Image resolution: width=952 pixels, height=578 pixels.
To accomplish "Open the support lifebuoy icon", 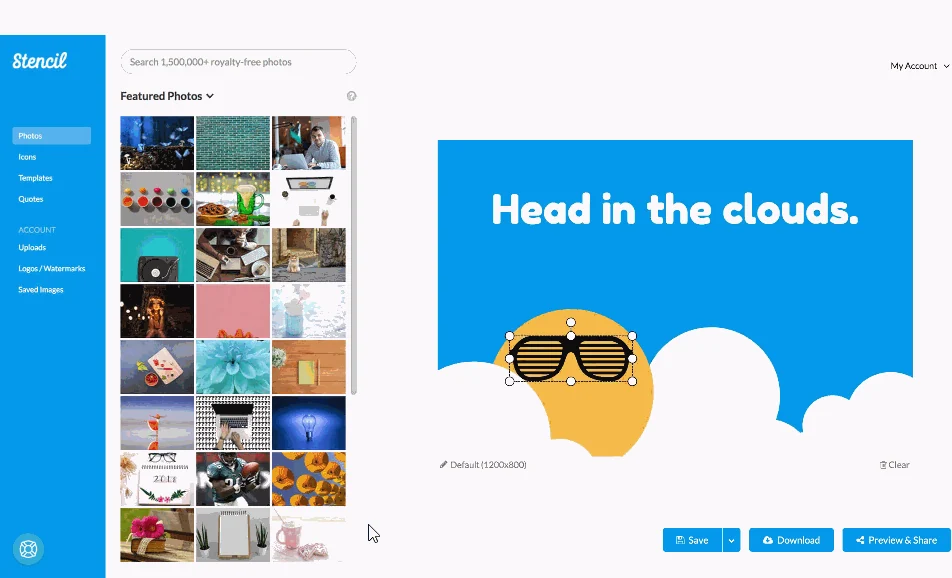I will 29,549.
